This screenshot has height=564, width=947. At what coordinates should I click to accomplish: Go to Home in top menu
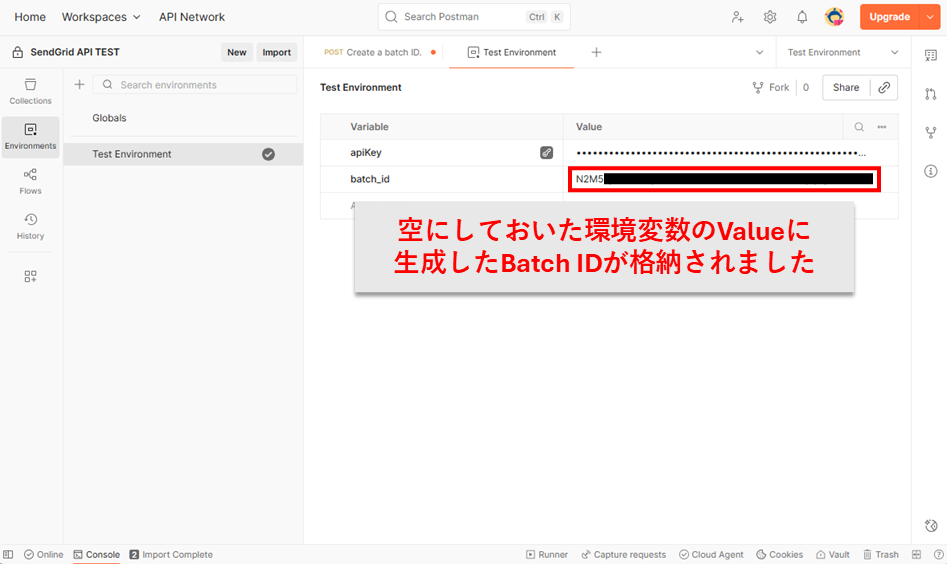[30, 17]
